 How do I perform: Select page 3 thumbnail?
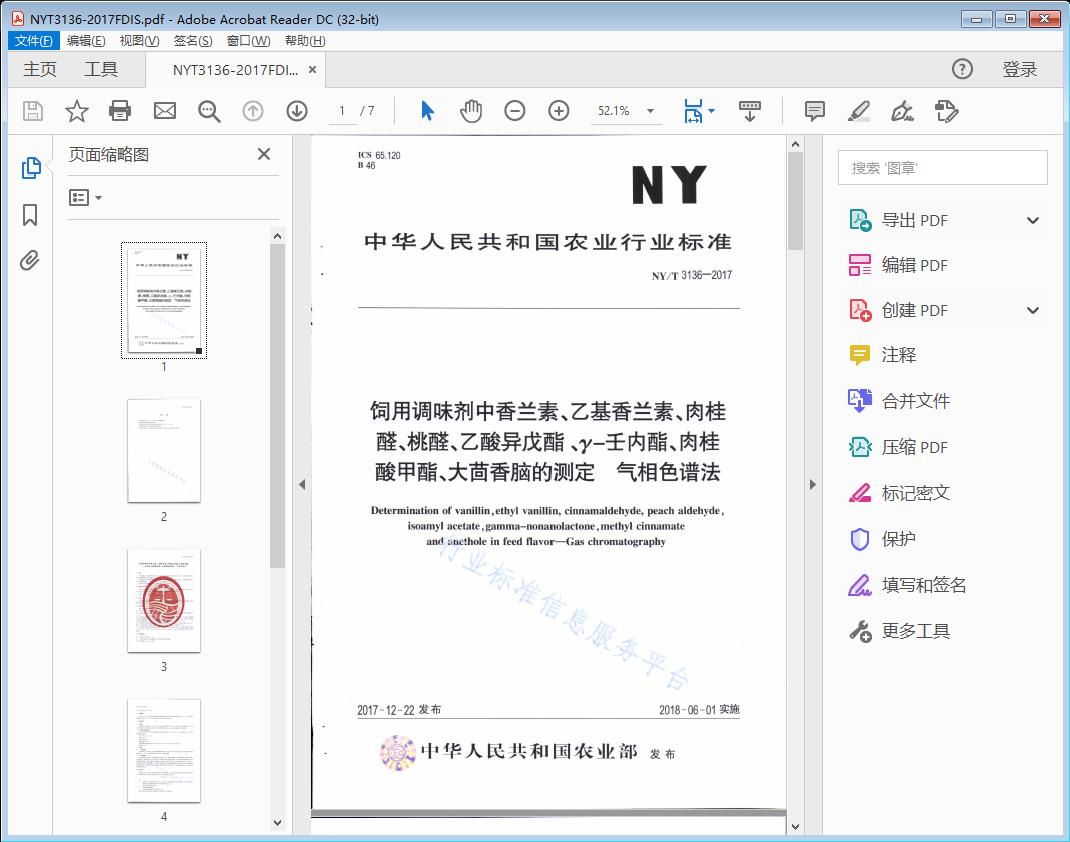coord(164,601)
